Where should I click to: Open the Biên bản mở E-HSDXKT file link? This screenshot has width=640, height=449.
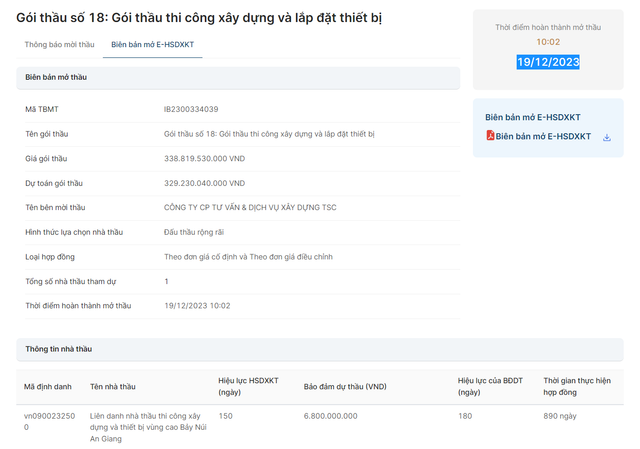point(543,136)
